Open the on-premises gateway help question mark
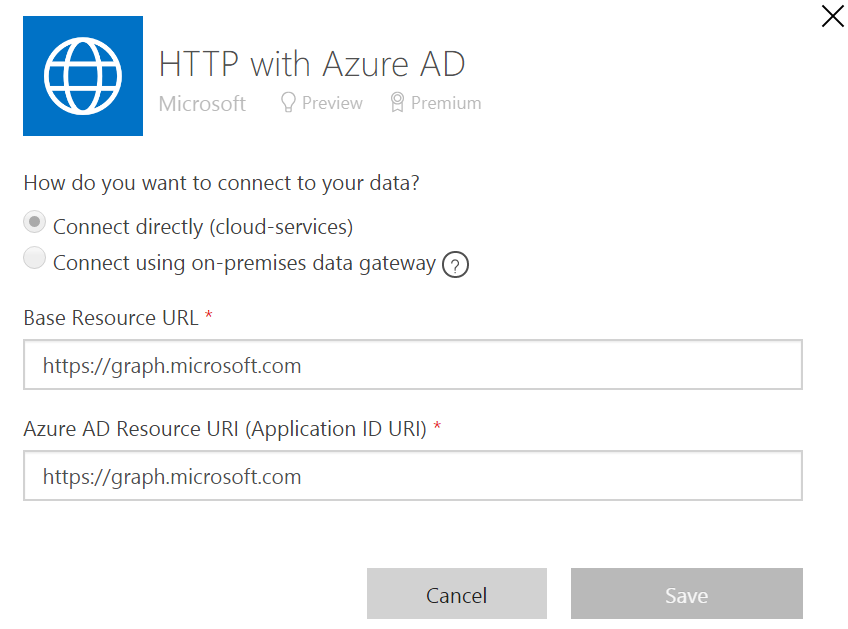 456,265
